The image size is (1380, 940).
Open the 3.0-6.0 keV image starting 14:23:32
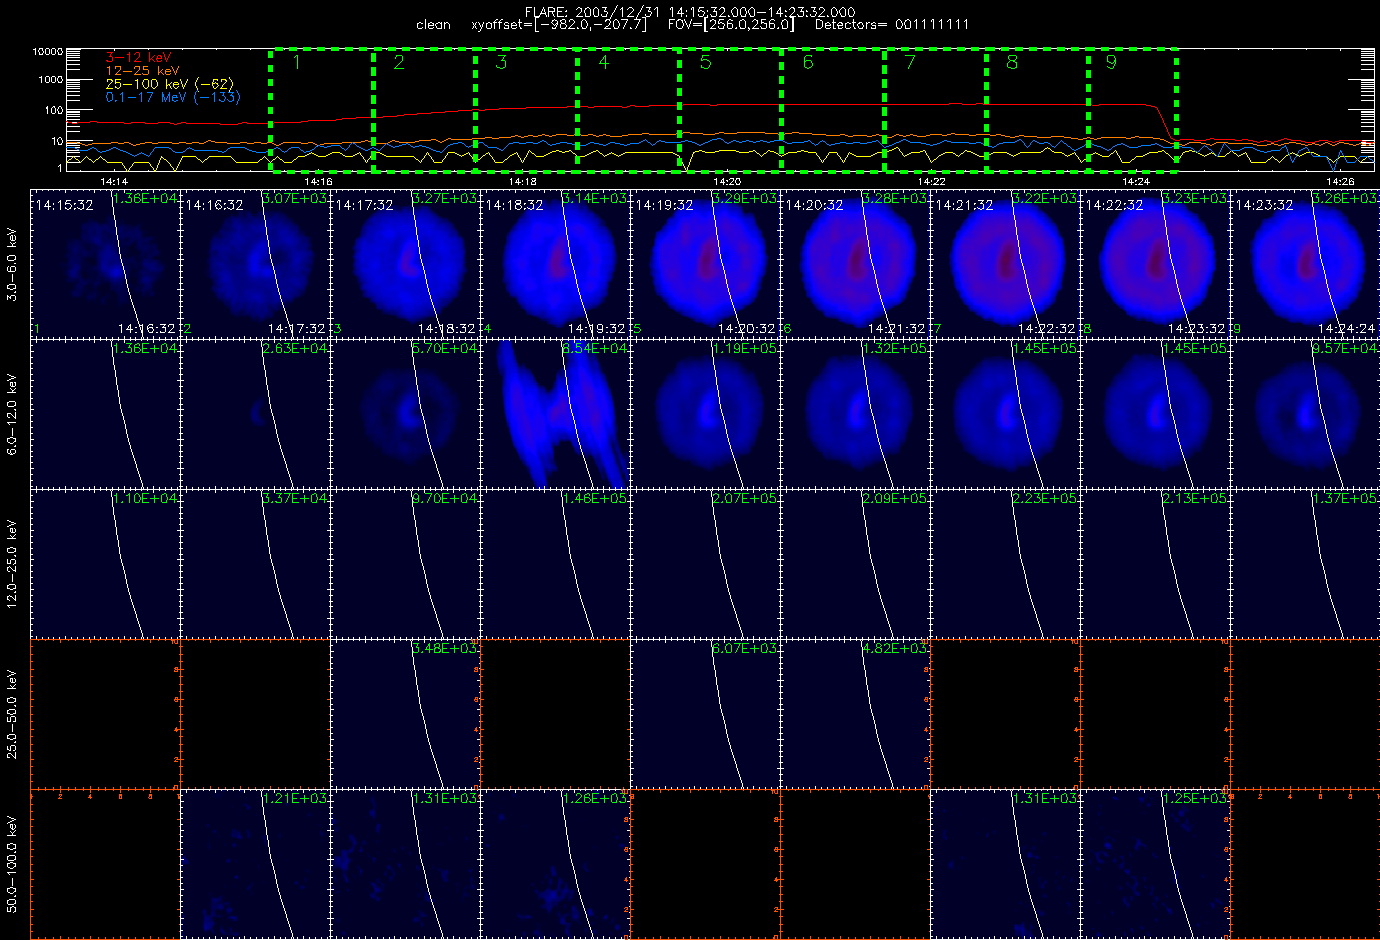tap(1305, 263)
